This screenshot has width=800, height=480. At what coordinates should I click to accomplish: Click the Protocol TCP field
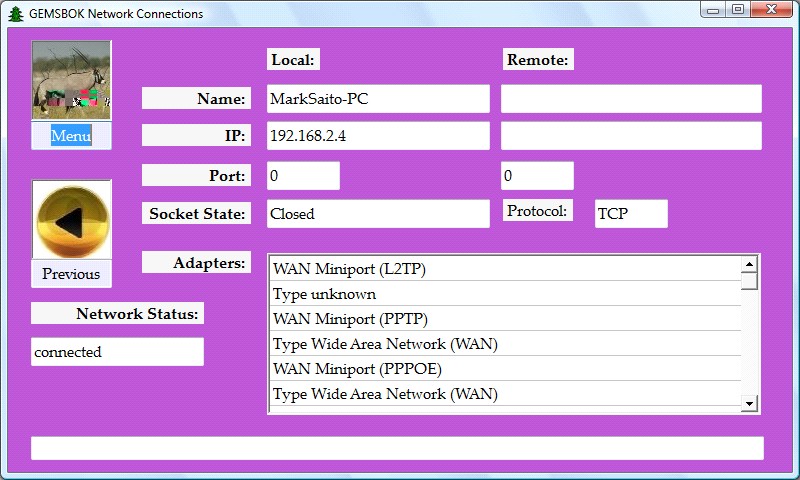[x=630, y=213]
